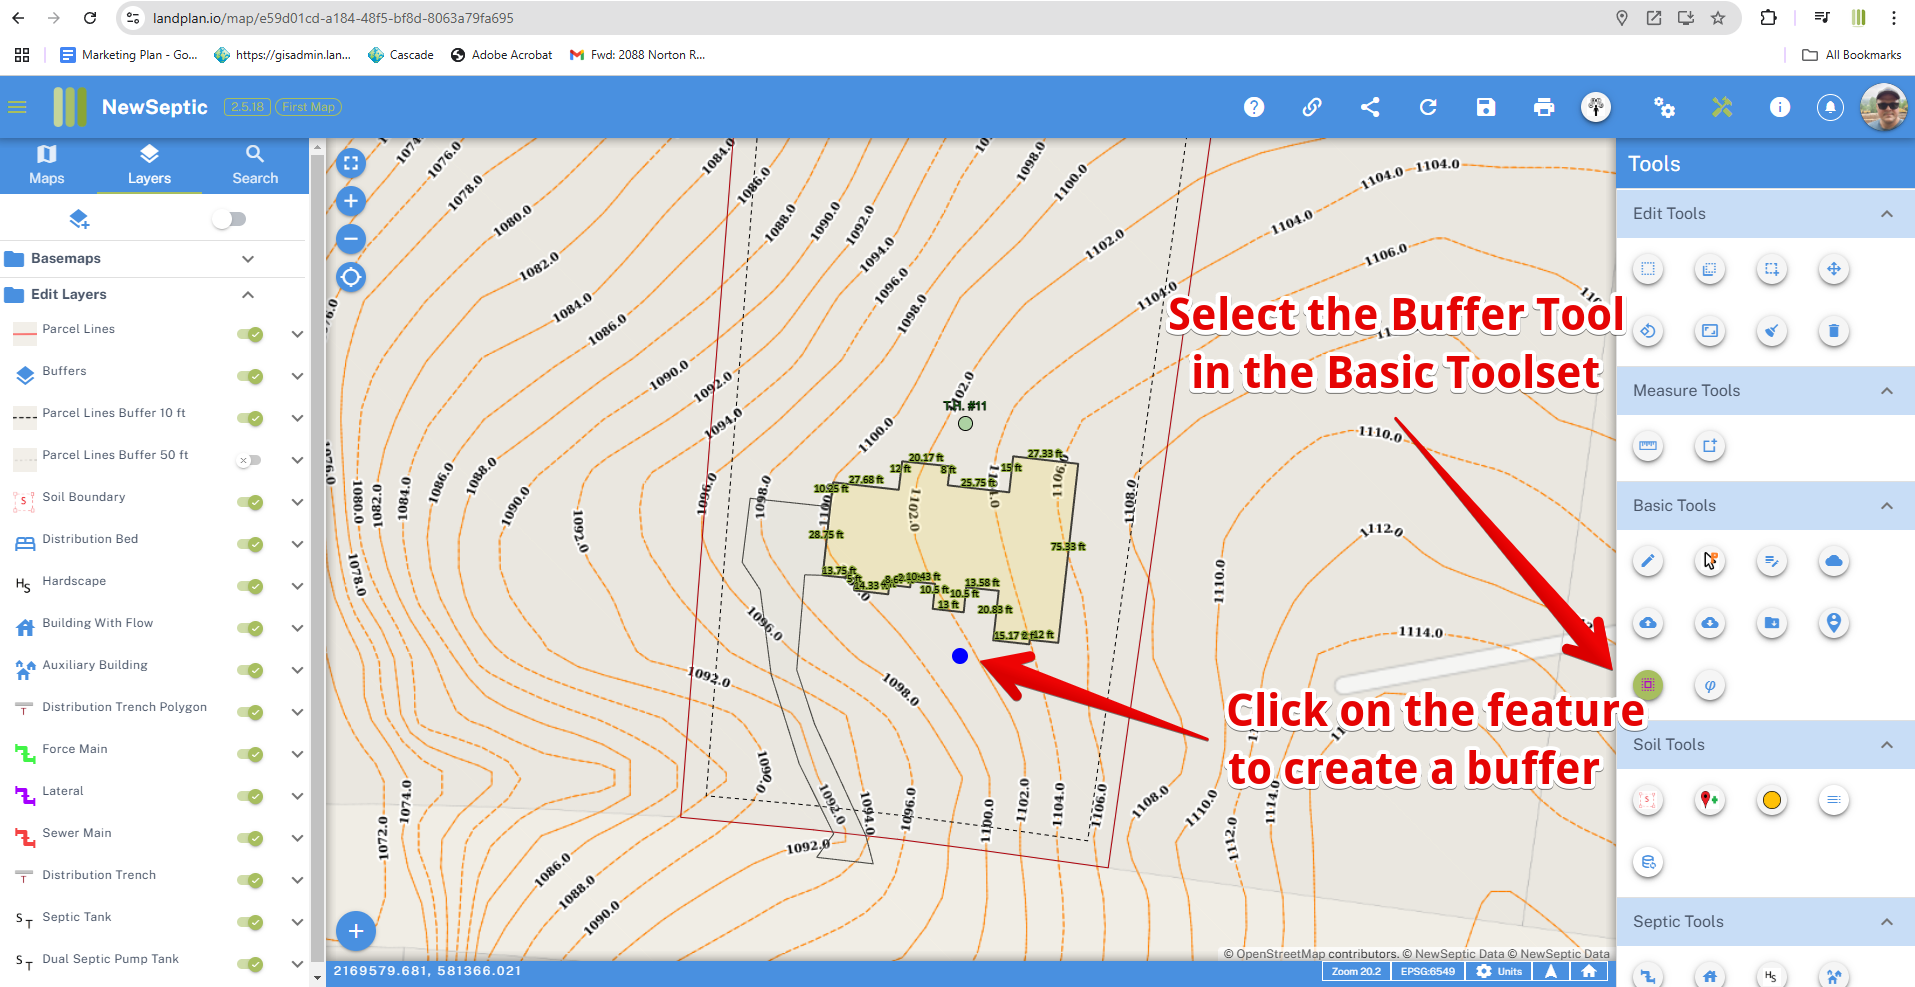Click the EPSG:6549 projection button
1915x987 pixels.
(x=1427, y=971)
